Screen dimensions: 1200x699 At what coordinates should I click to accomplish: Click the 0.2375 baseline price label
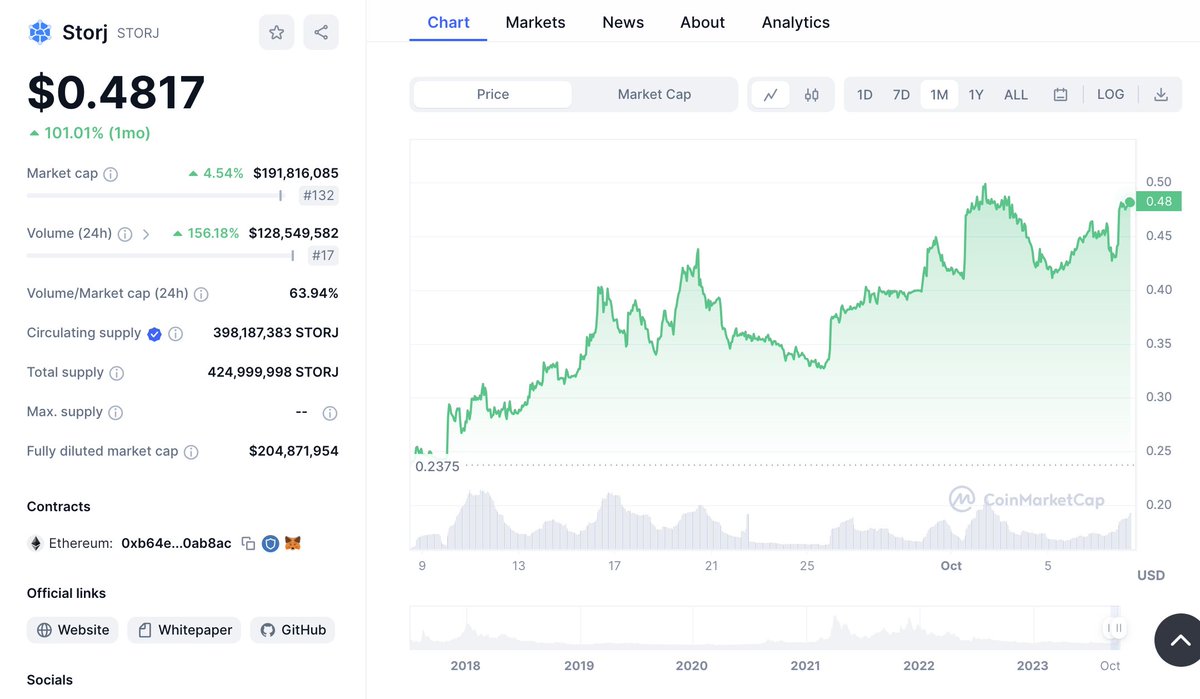pos(437,466)
